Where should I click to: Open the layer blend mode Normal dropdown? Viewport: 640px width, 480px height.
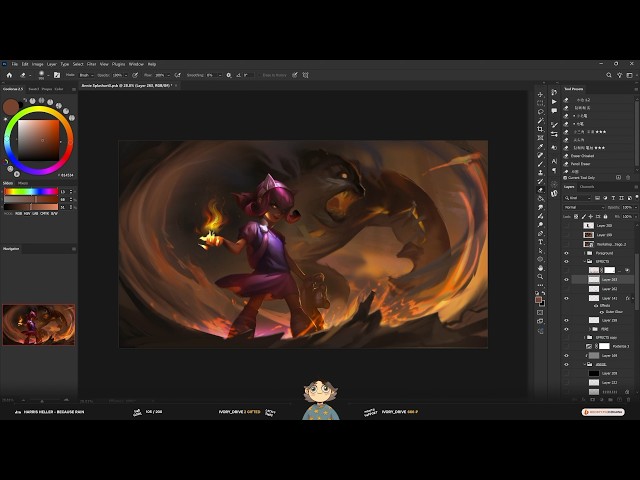click(584, 207)
